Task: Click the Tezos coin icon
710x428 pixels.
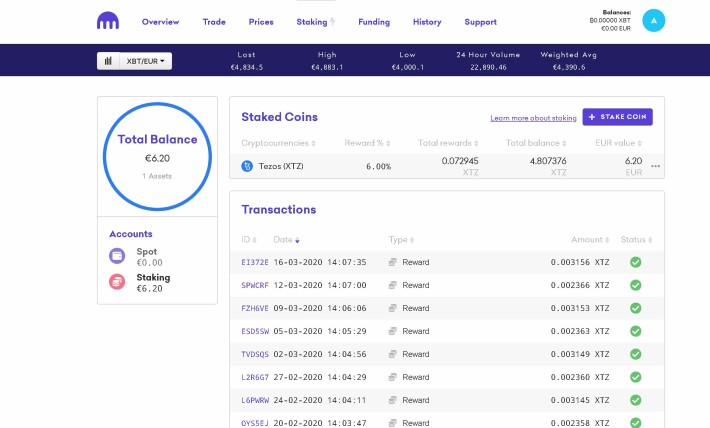Action: tap(247, 166)
